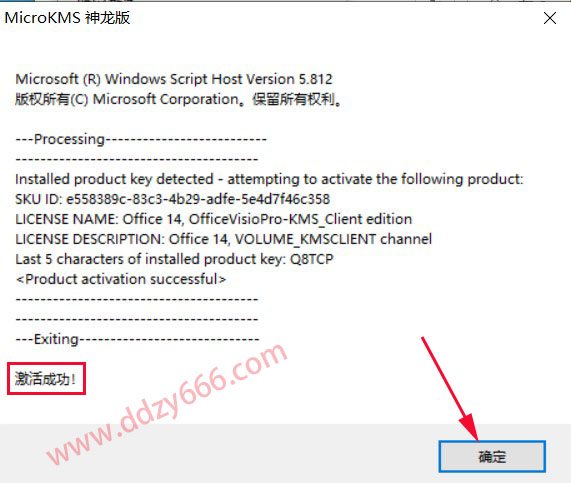Click the LICENSE NAME OfficeVisioPro line
Screen dimensions: 571x483
click(214, 219)
